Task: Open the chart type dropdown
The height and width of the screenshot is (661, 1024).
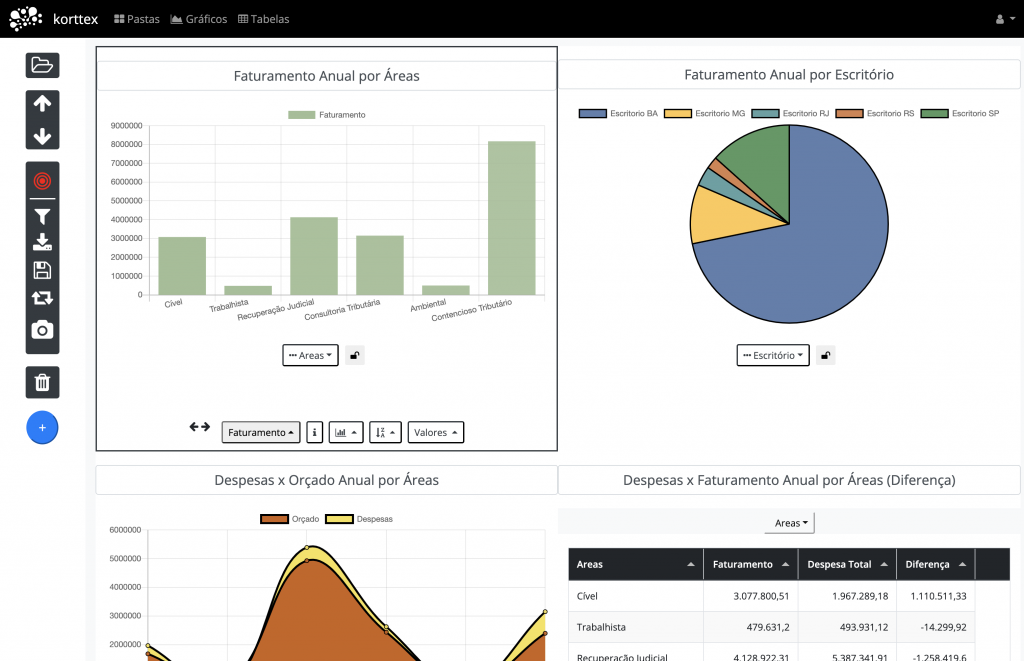Action: [345, 432]
